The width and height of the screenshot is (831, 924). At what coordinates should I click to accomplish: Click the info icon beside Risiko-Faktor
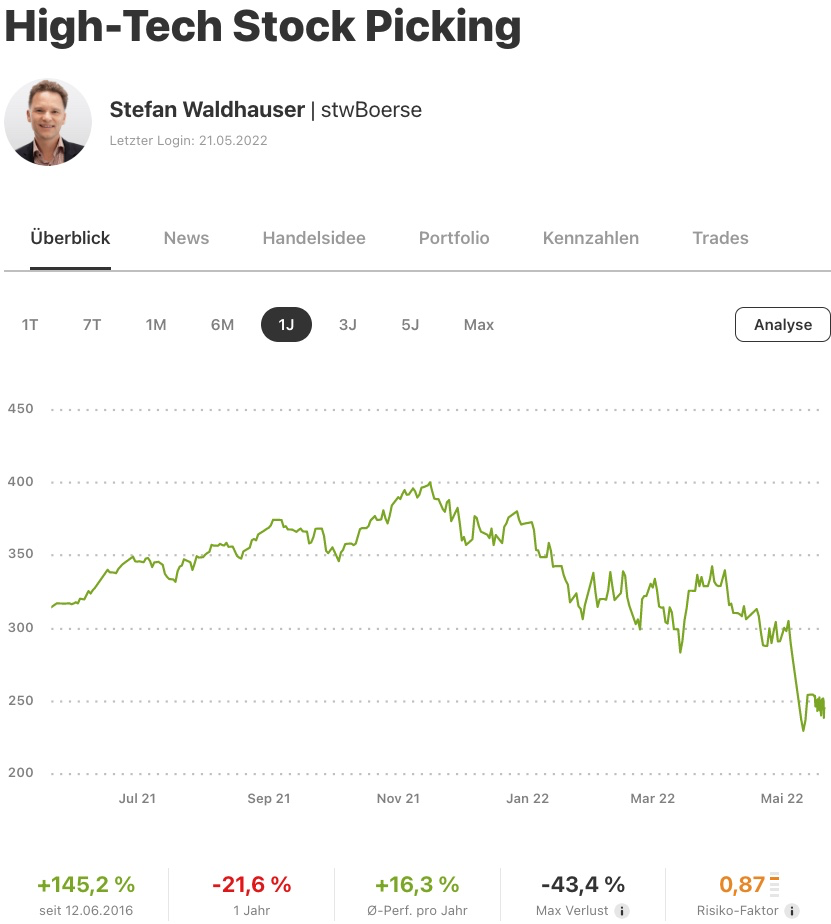tap(792, 911)
